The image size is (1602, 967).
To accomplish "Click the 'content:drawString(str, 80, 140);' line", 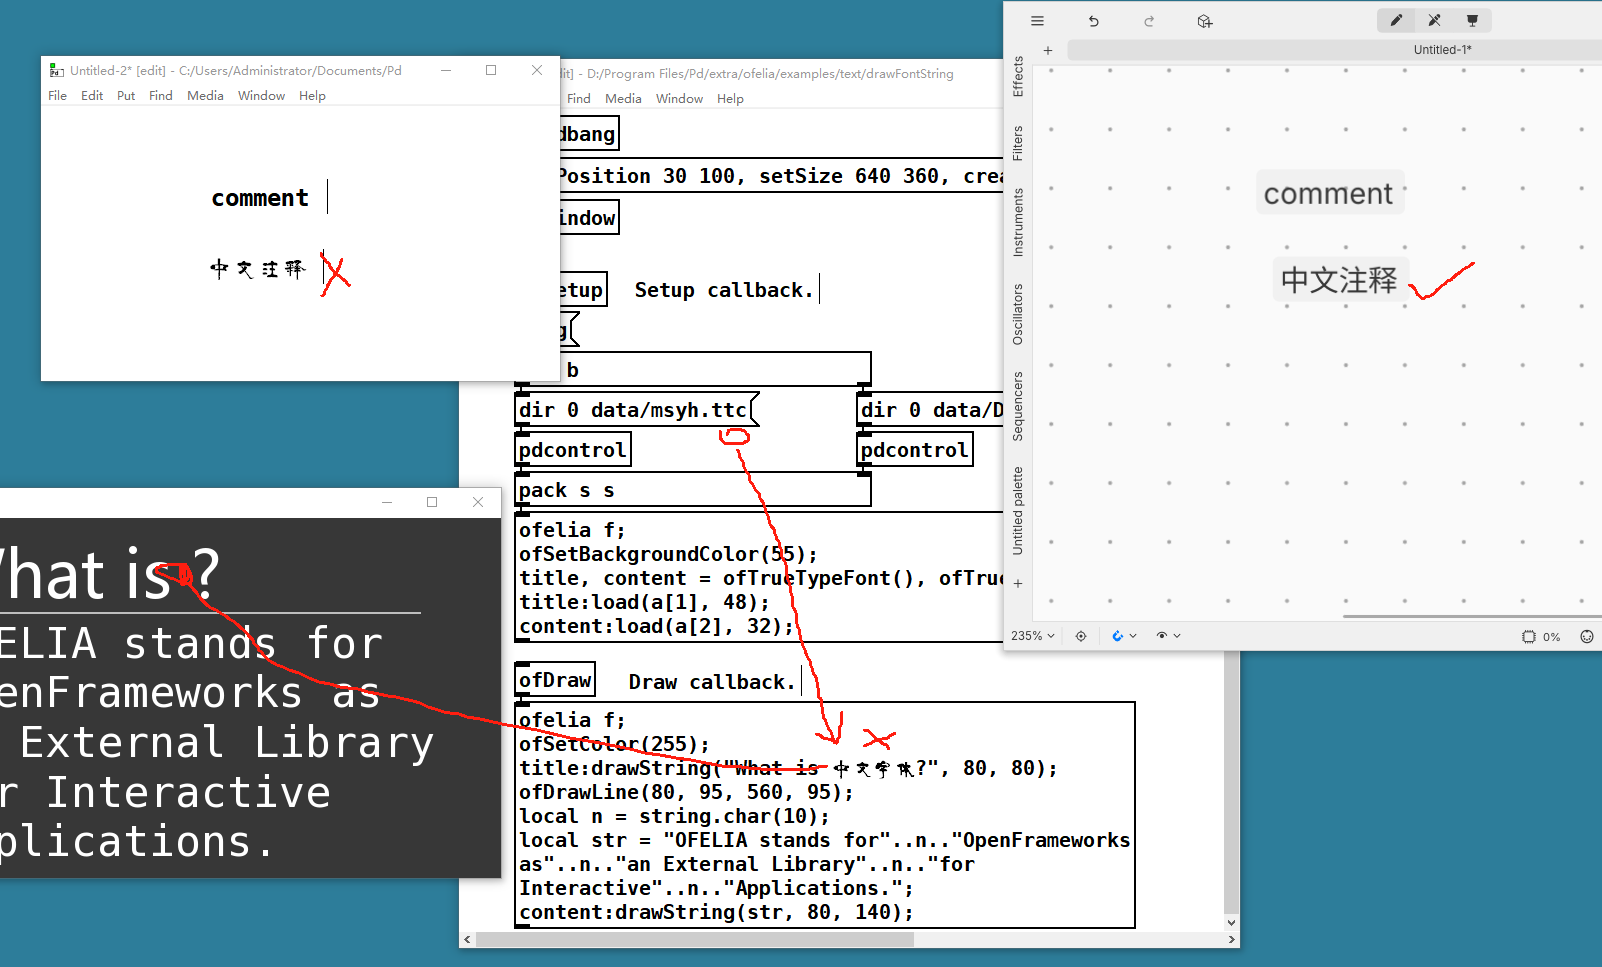I will coord(716,912).
